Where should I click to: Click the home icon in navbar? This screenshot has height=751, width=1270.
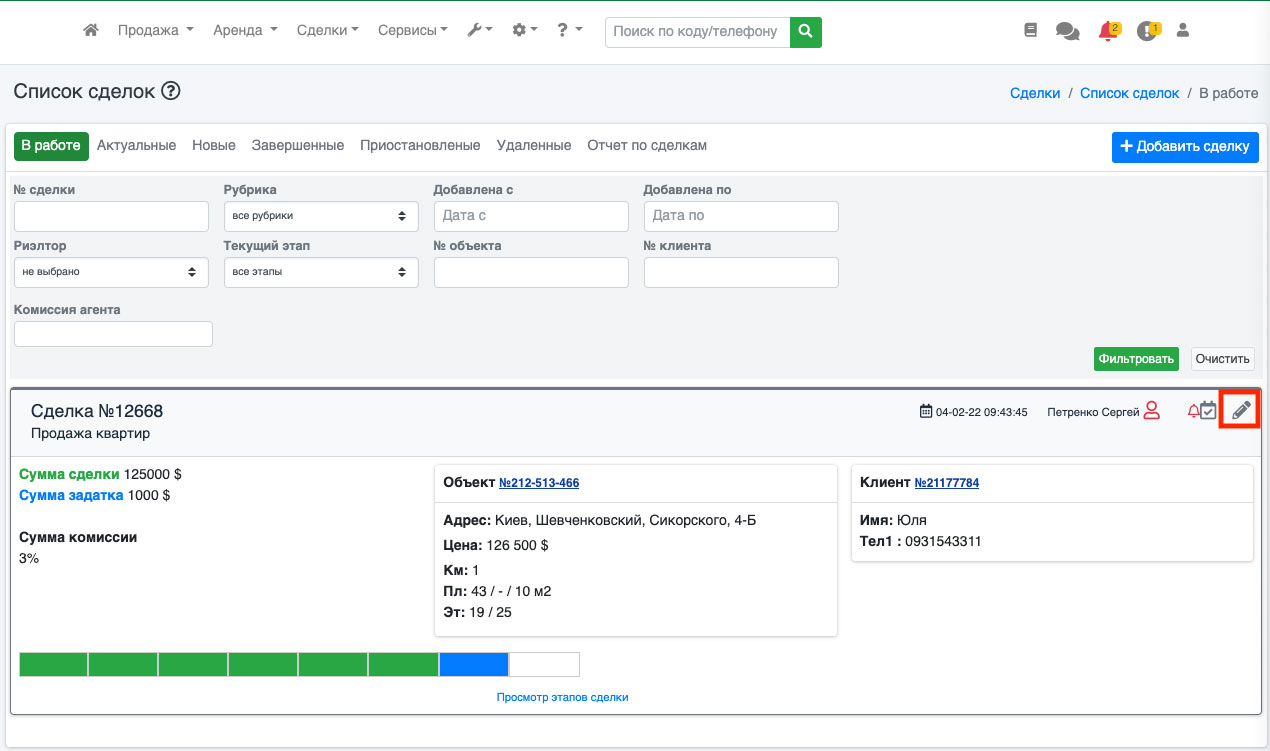(x=91, y=31)
